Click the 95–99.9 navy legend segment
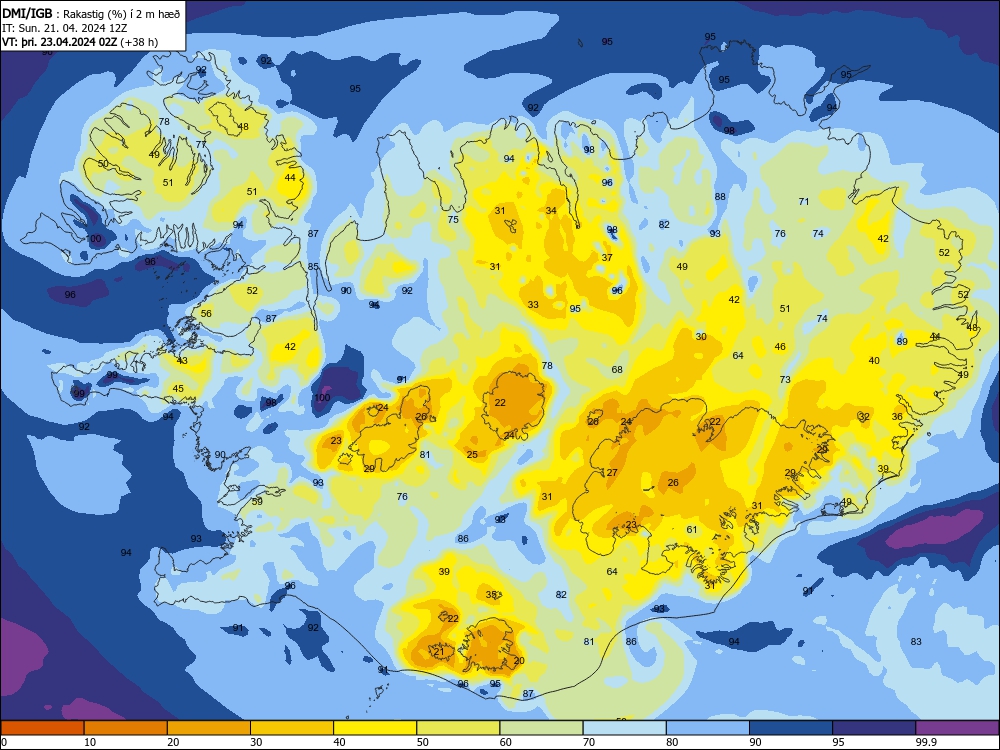Image resolution: width=1000 pixels, height=750 pixels. 874,728
